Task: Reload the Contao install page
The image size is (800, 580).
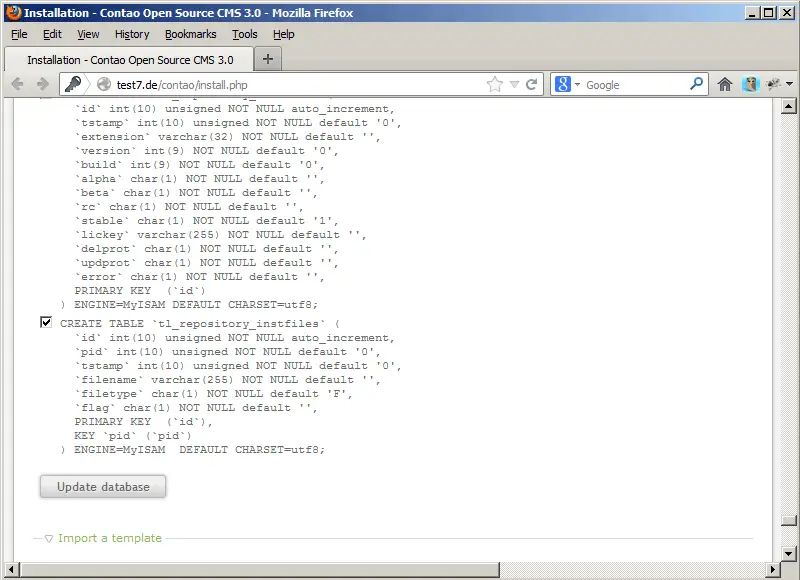Action: tap(532, 85)
